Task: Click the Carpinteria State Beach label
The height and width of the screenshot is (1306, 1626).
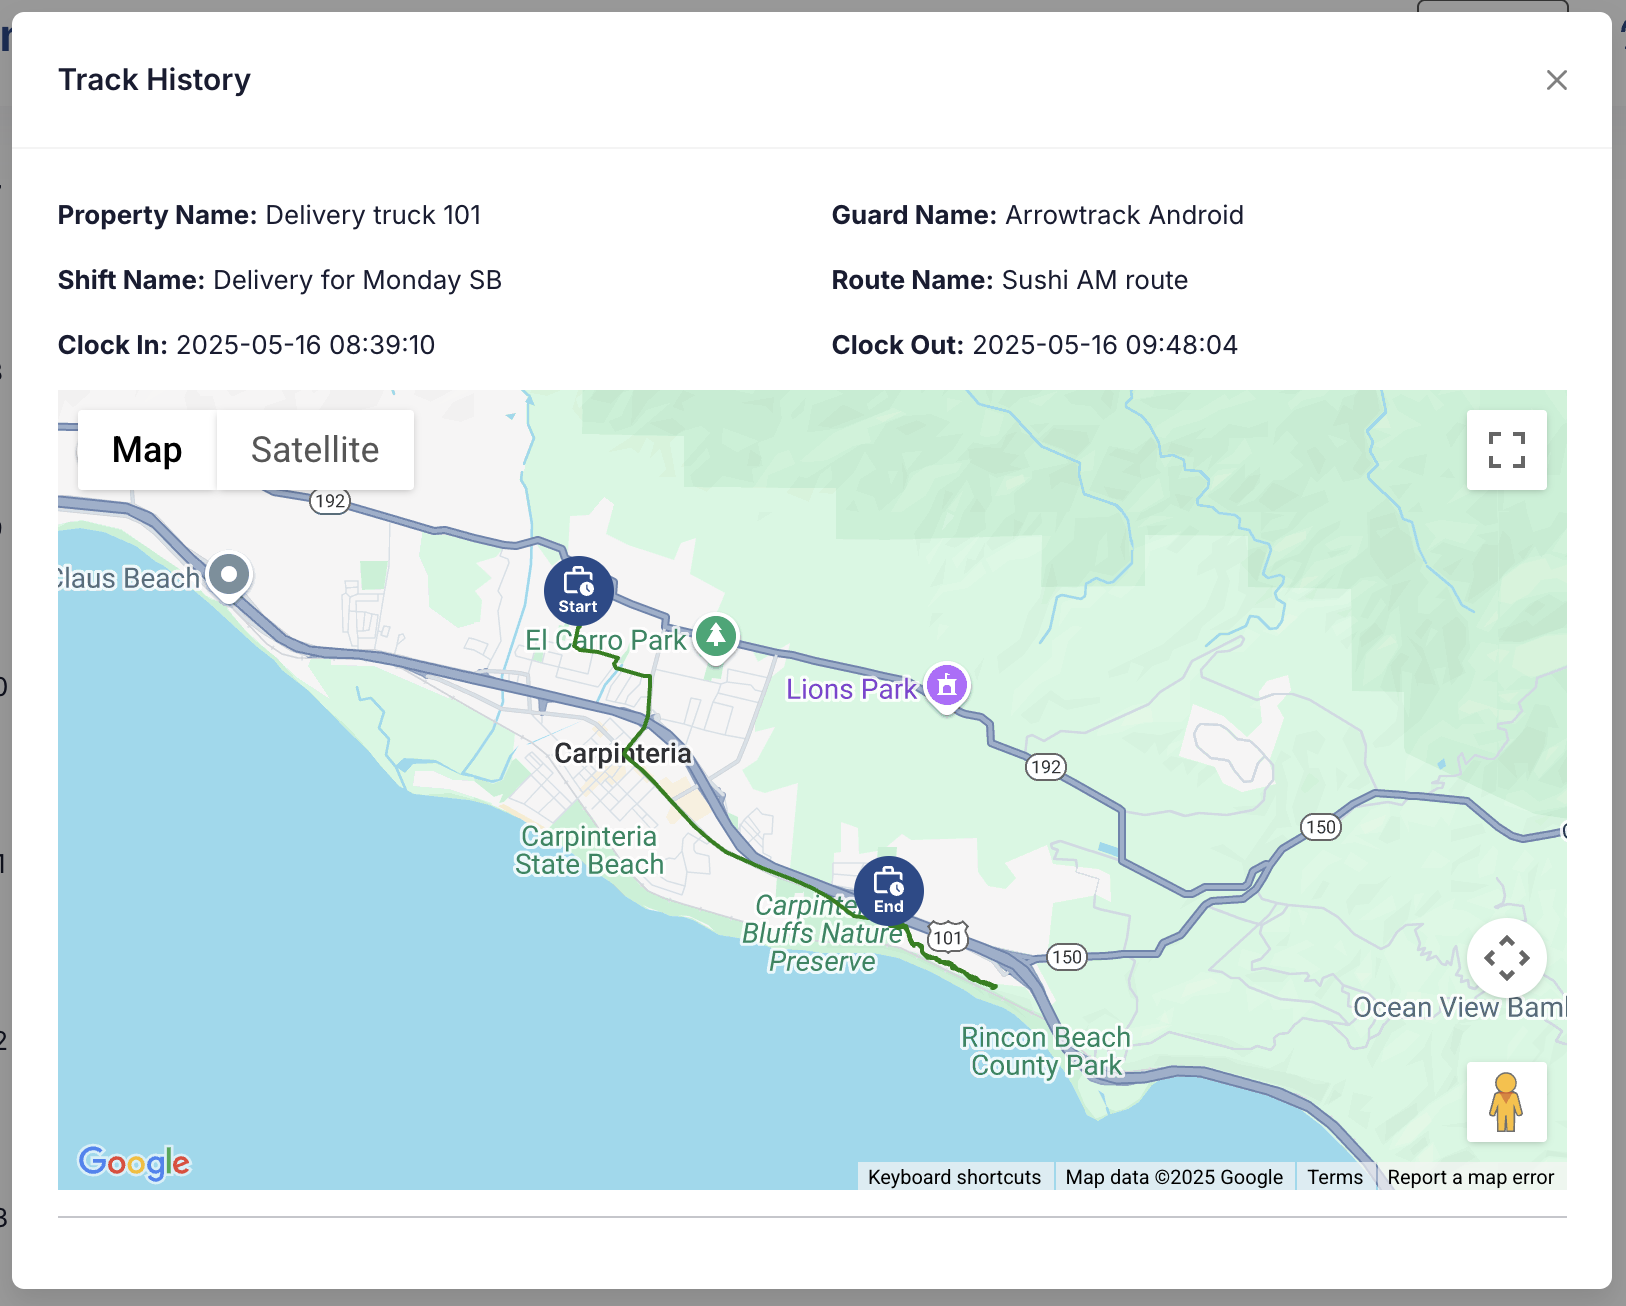Action: [x=589, y=850]
